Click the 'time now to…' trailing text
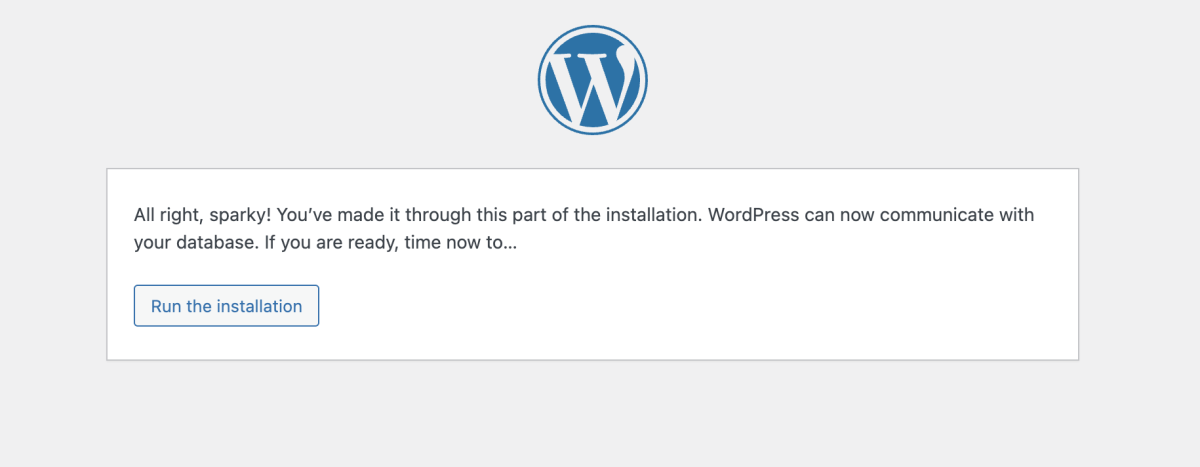The width and height of the screenshot is (1200, 467). coord(461,242)
